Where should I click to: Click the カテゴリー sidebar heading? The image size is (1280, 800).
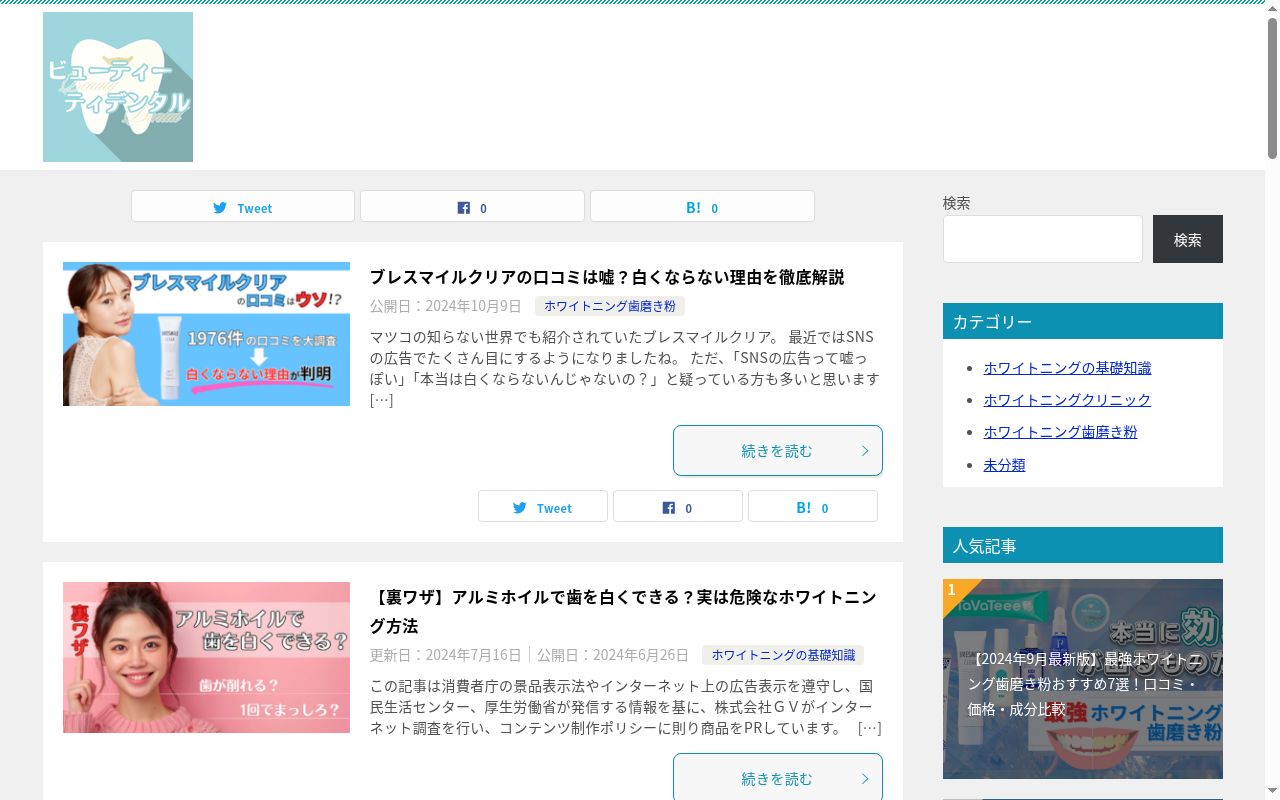tap(1083, 321)
